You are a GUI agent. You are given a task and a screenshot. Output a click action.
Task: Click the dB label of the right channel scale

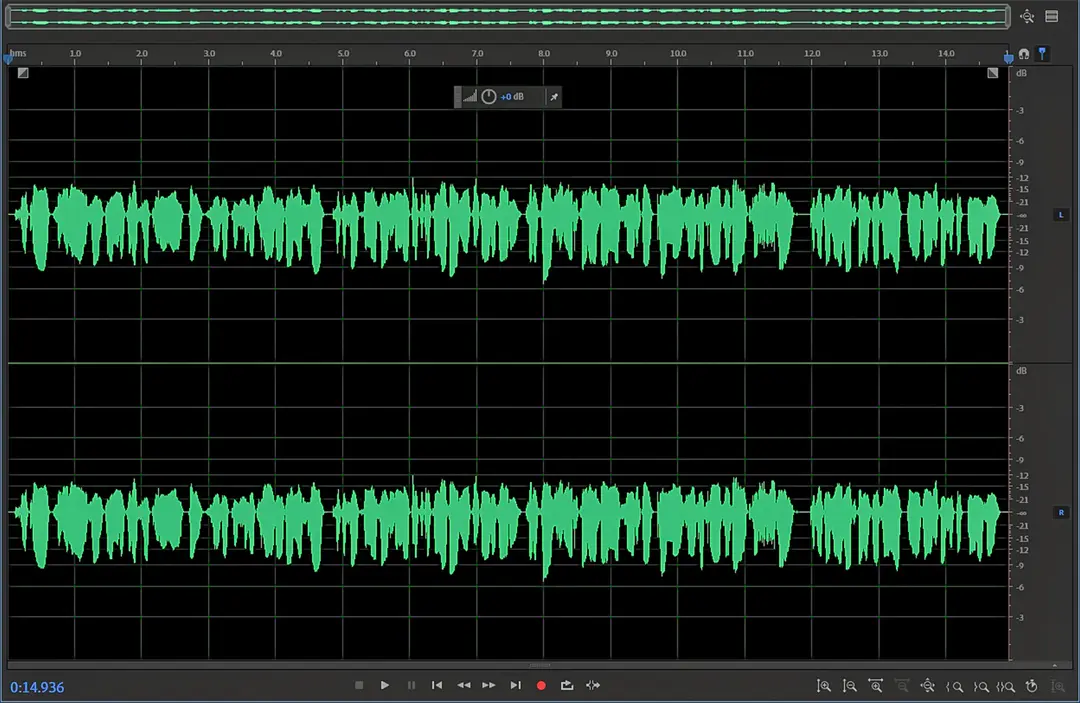[1021, 370]
